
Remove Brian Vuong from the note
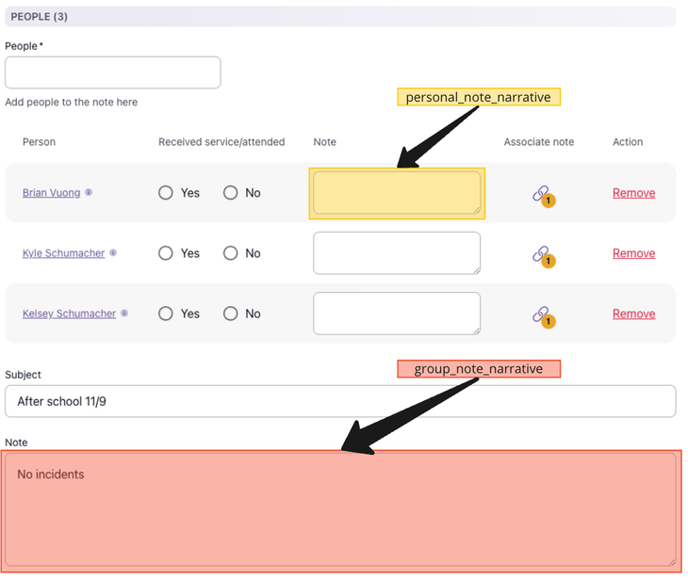(633, 193)
